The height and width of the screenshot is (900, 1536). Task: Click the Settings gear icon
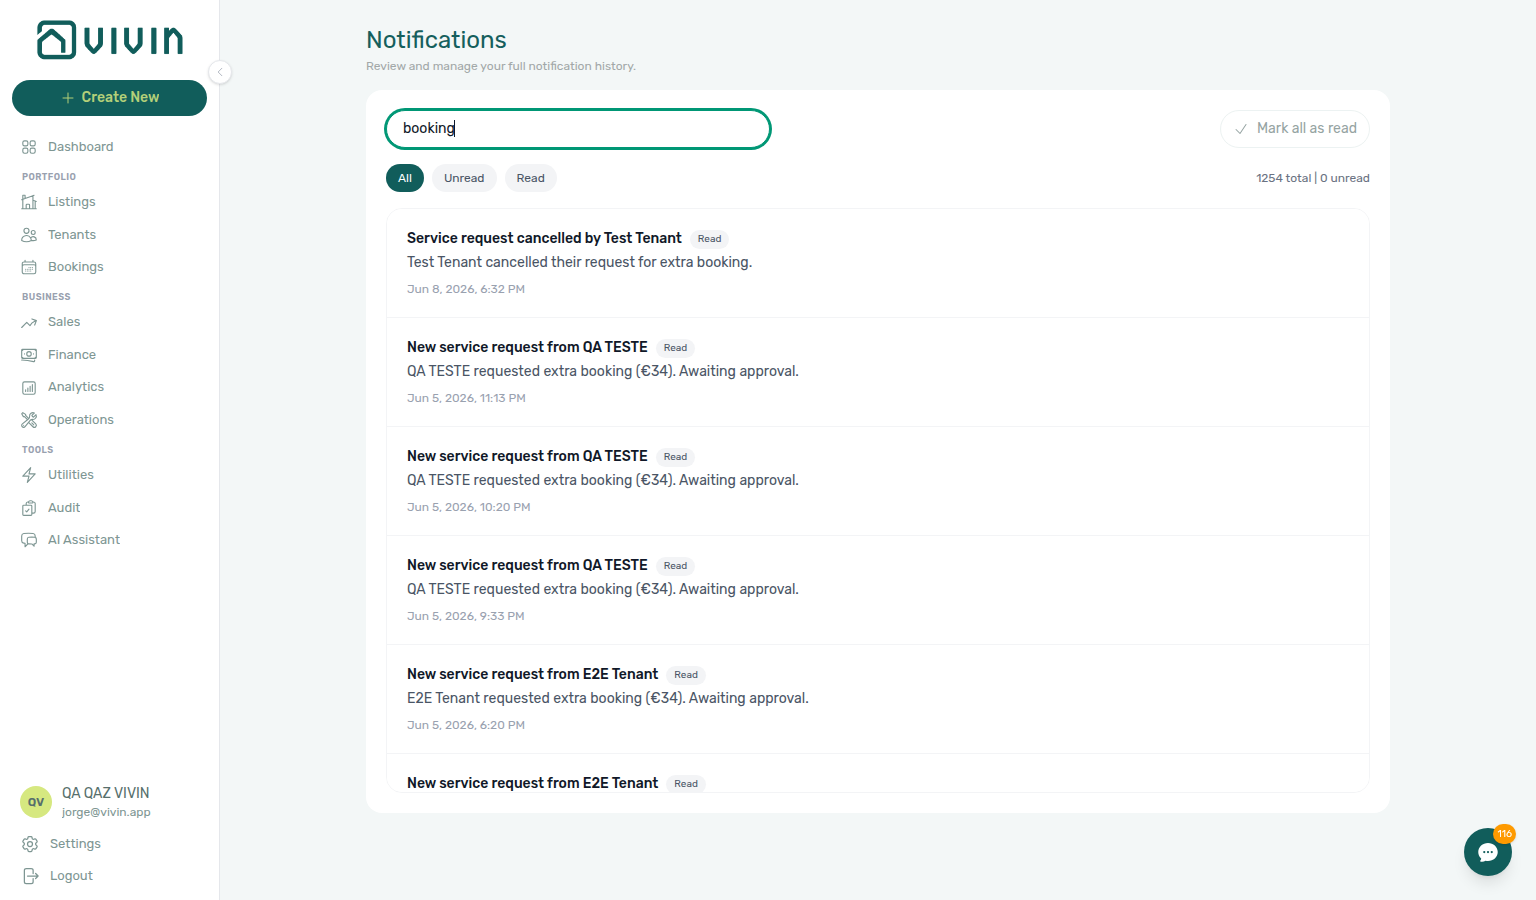tap(30, 844)
